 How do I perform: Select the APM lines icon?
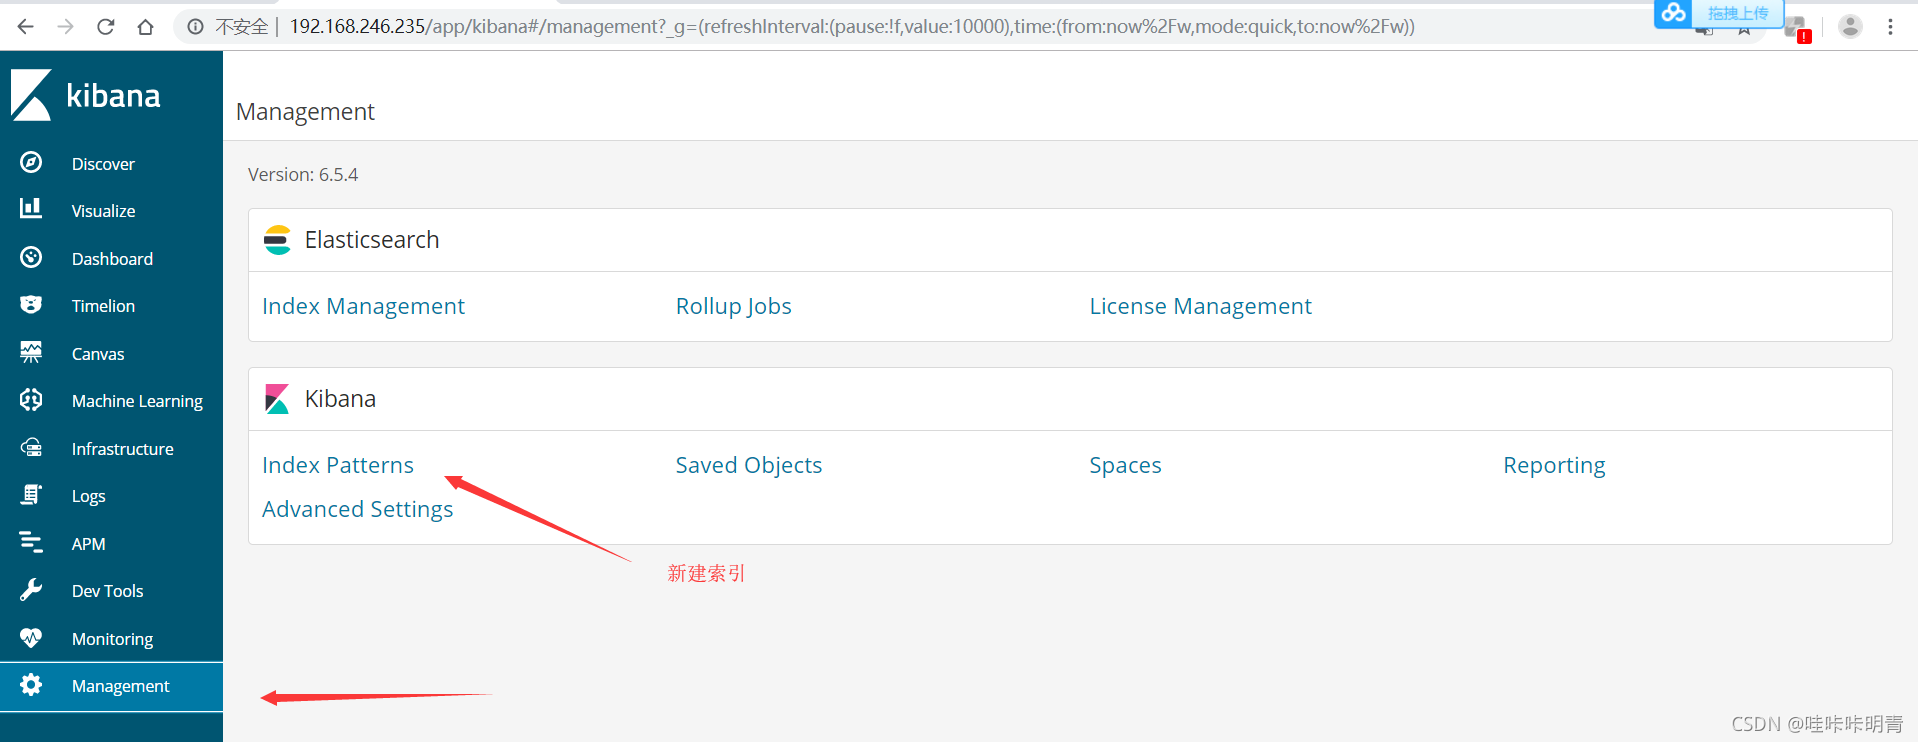pyautogui.click(x=31, y=542)
